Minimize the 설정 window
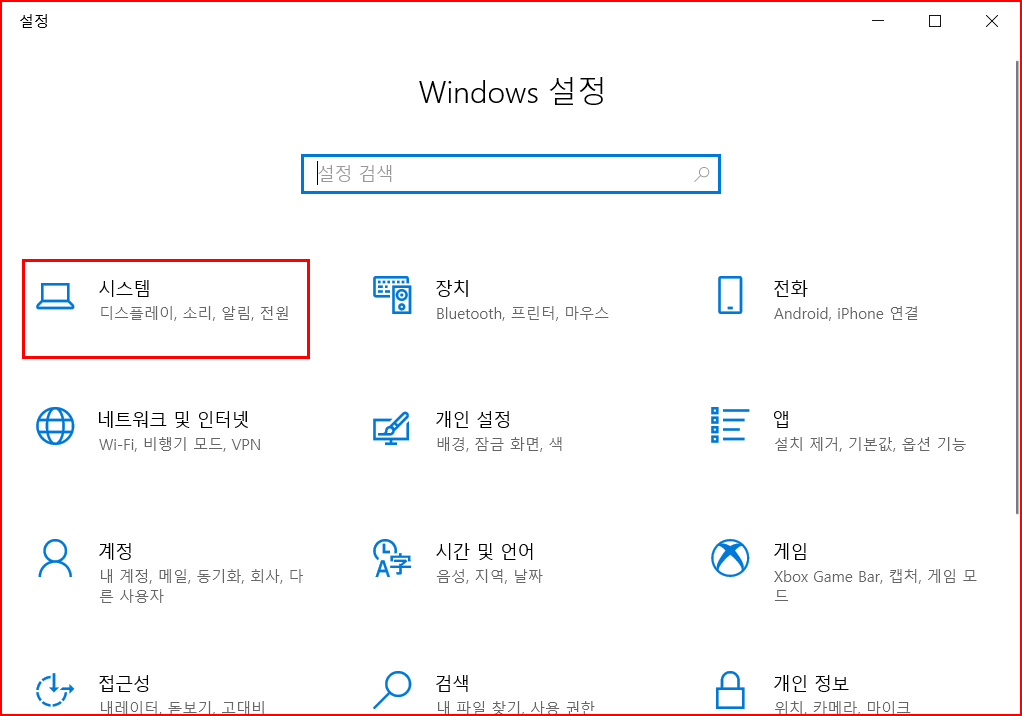Image resolution: width=1022 pixels, height=716 pixels. (878, 21)
